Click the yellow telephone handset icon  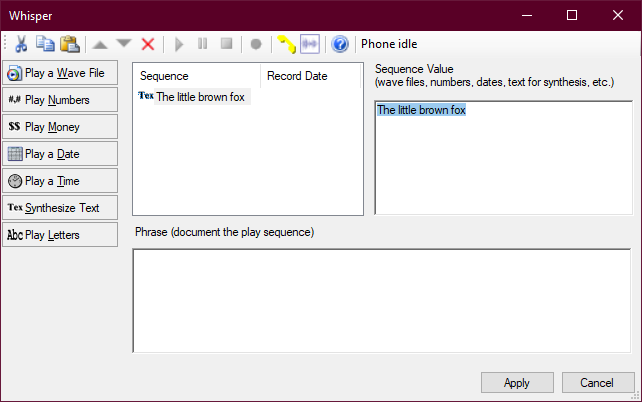coord(286,44)
